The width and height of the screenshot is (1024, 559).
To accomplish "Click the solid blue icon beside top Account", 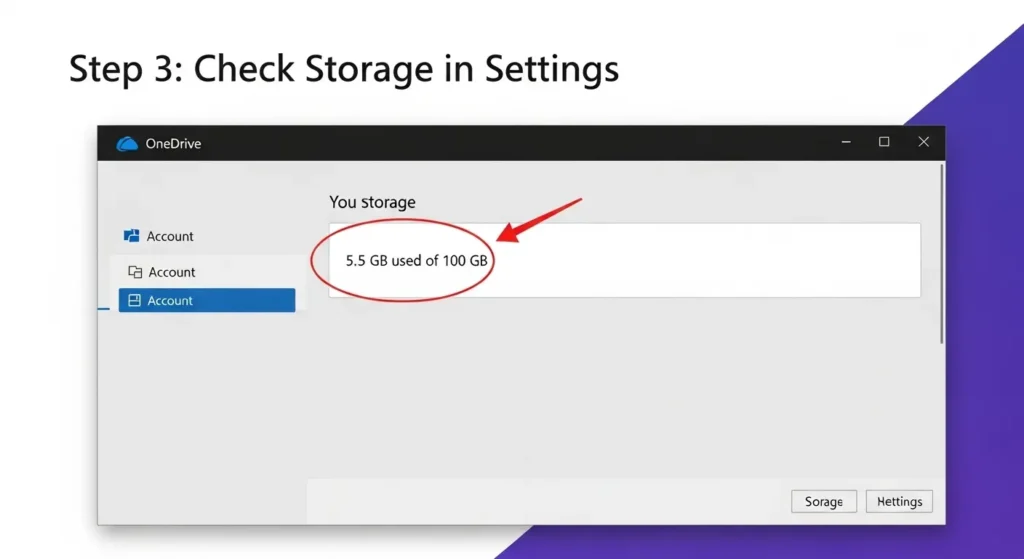I will coord(131,236).
